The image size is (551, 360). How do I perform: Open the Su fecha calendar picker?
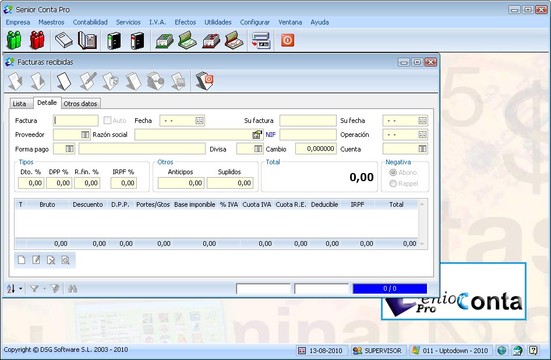422,121
